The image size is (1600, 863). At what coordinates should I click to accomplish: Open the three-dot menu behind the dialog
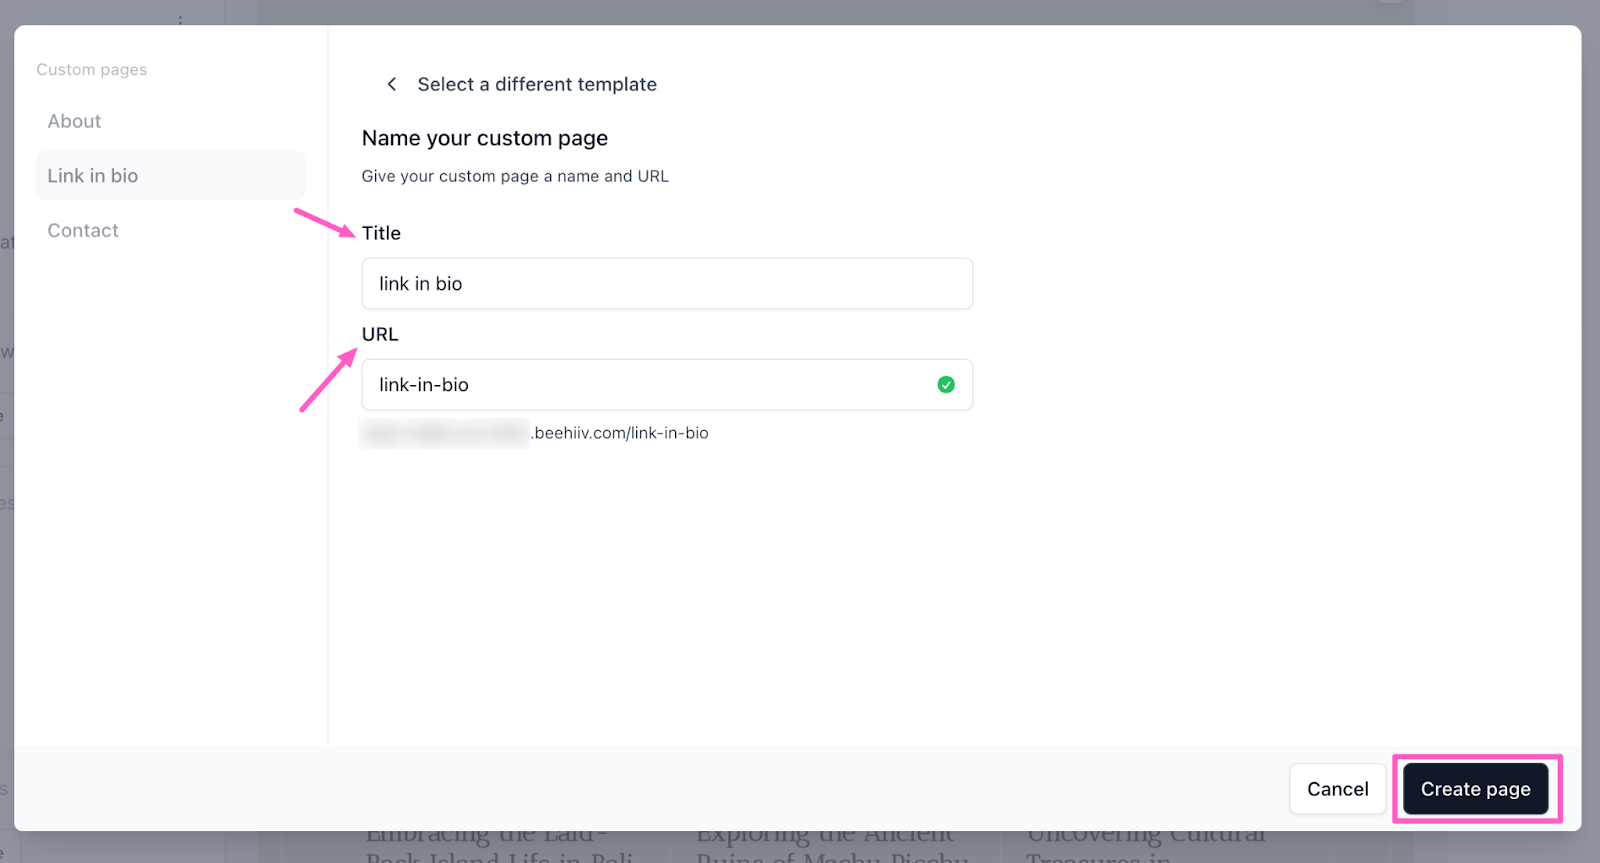pos(180,18)
